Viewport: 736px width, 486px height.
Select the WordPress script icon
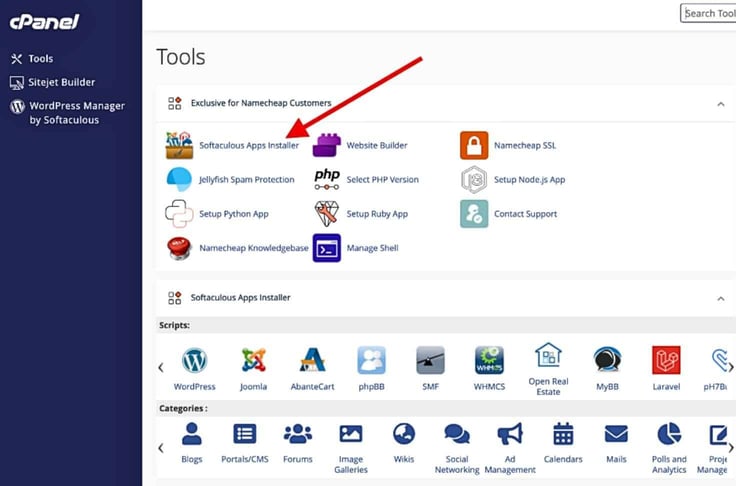click(x=194, y=360)
